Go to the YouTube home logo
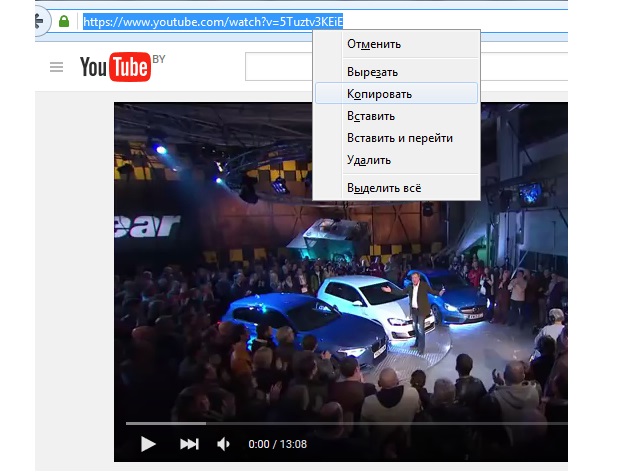The height and width of the screenshot is (472, 642). point(115,67)
